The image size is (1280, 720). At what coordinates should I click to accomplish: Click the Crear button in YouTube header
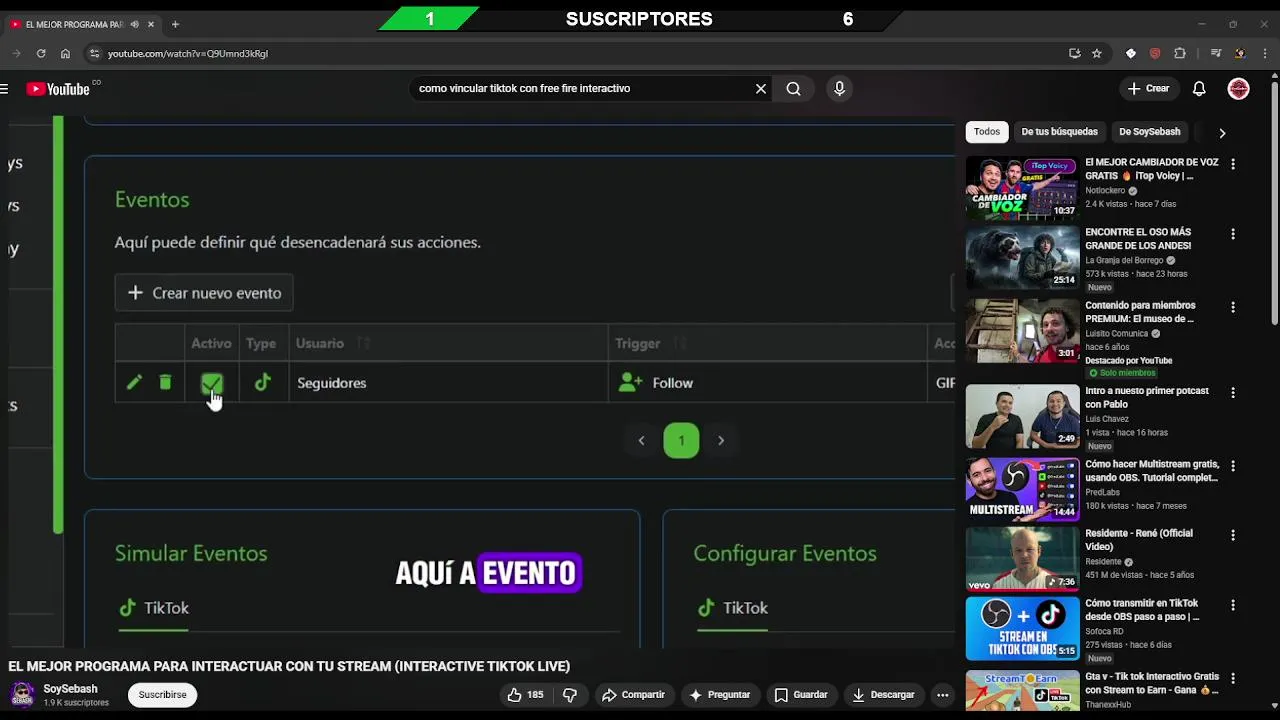click(1148, 89)
